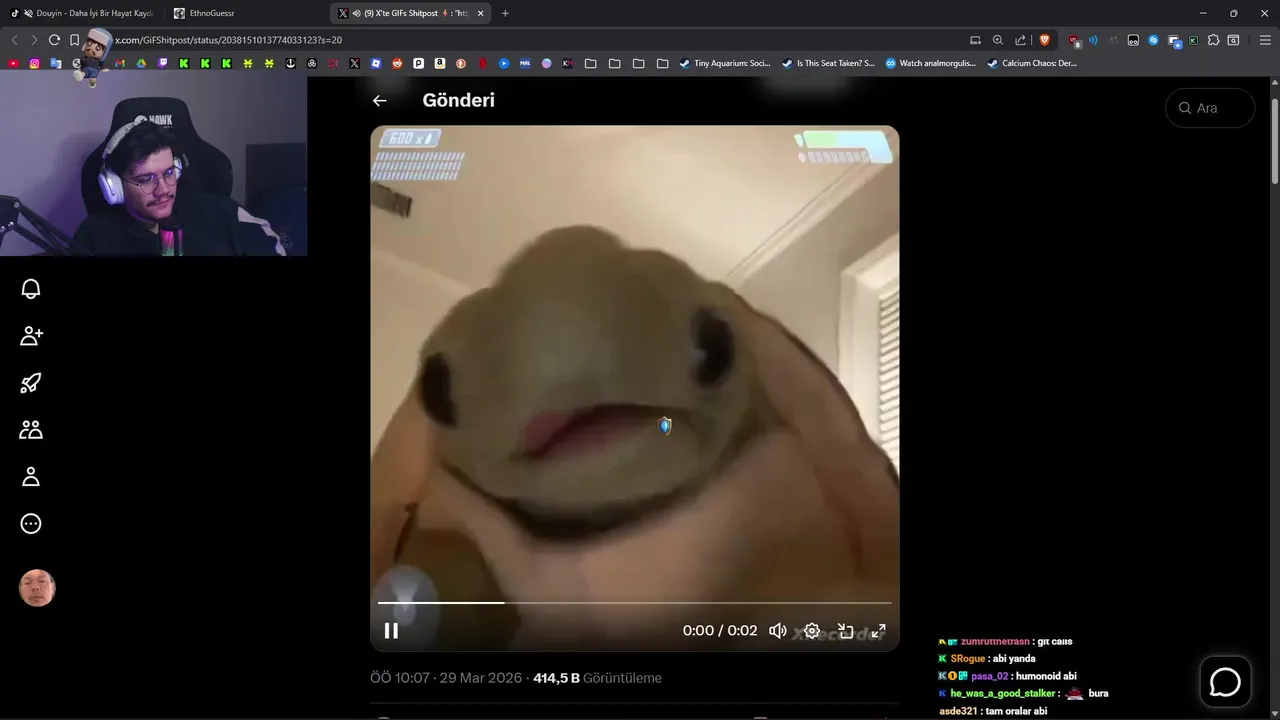
Task: Open video settings gear
Action: click(x=812, y=631)
